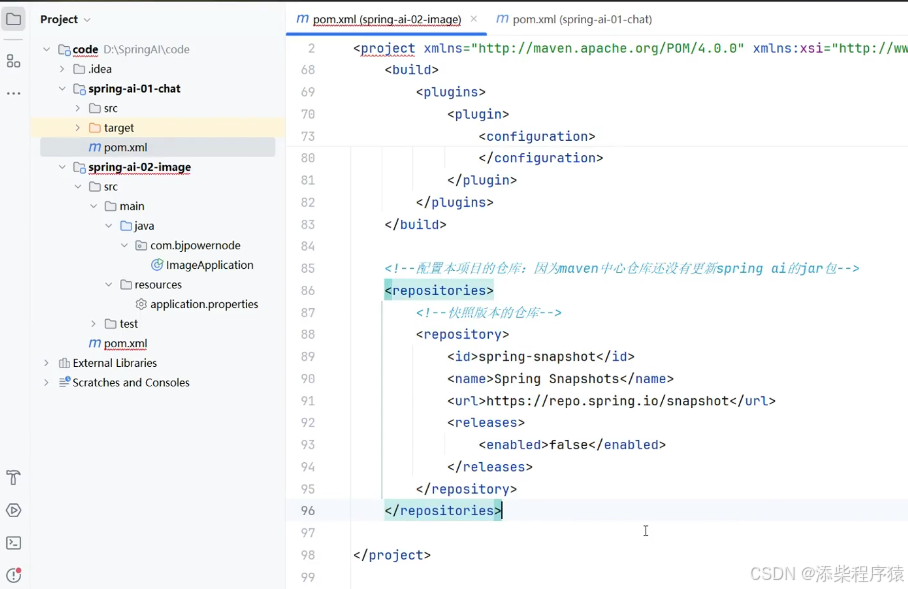The width and height of the screenshot is (908, 589).
Task: Expand the .idea folder node
Action: pyautogui.click(x=62, y=69)
